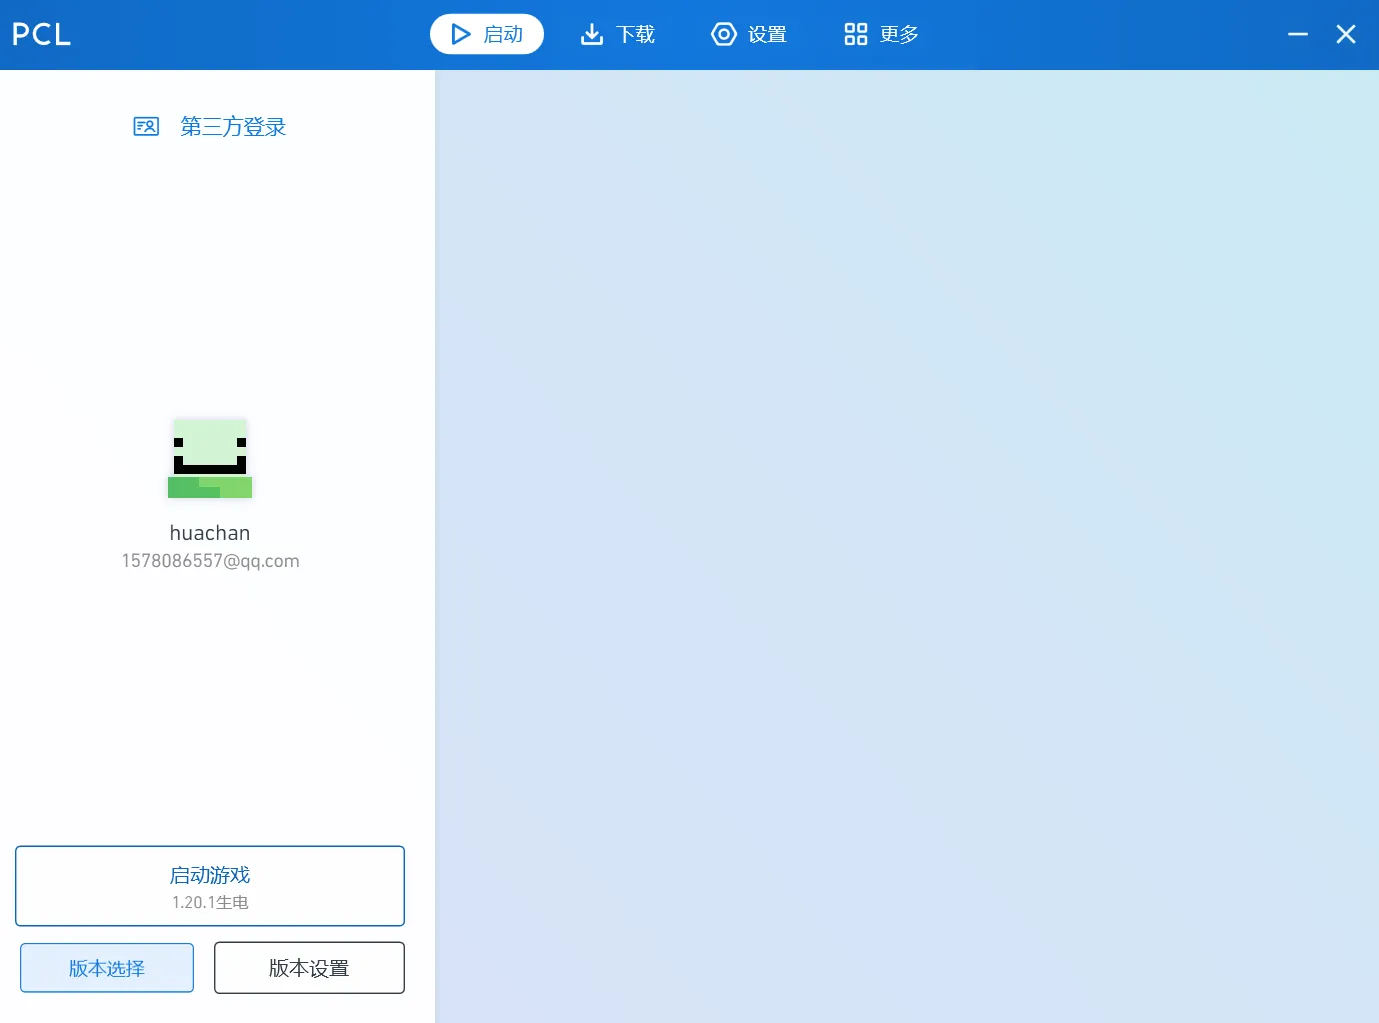Click the green pixel avatar skin image
Screen dimensions: 1379x1023
pos(210,458)
